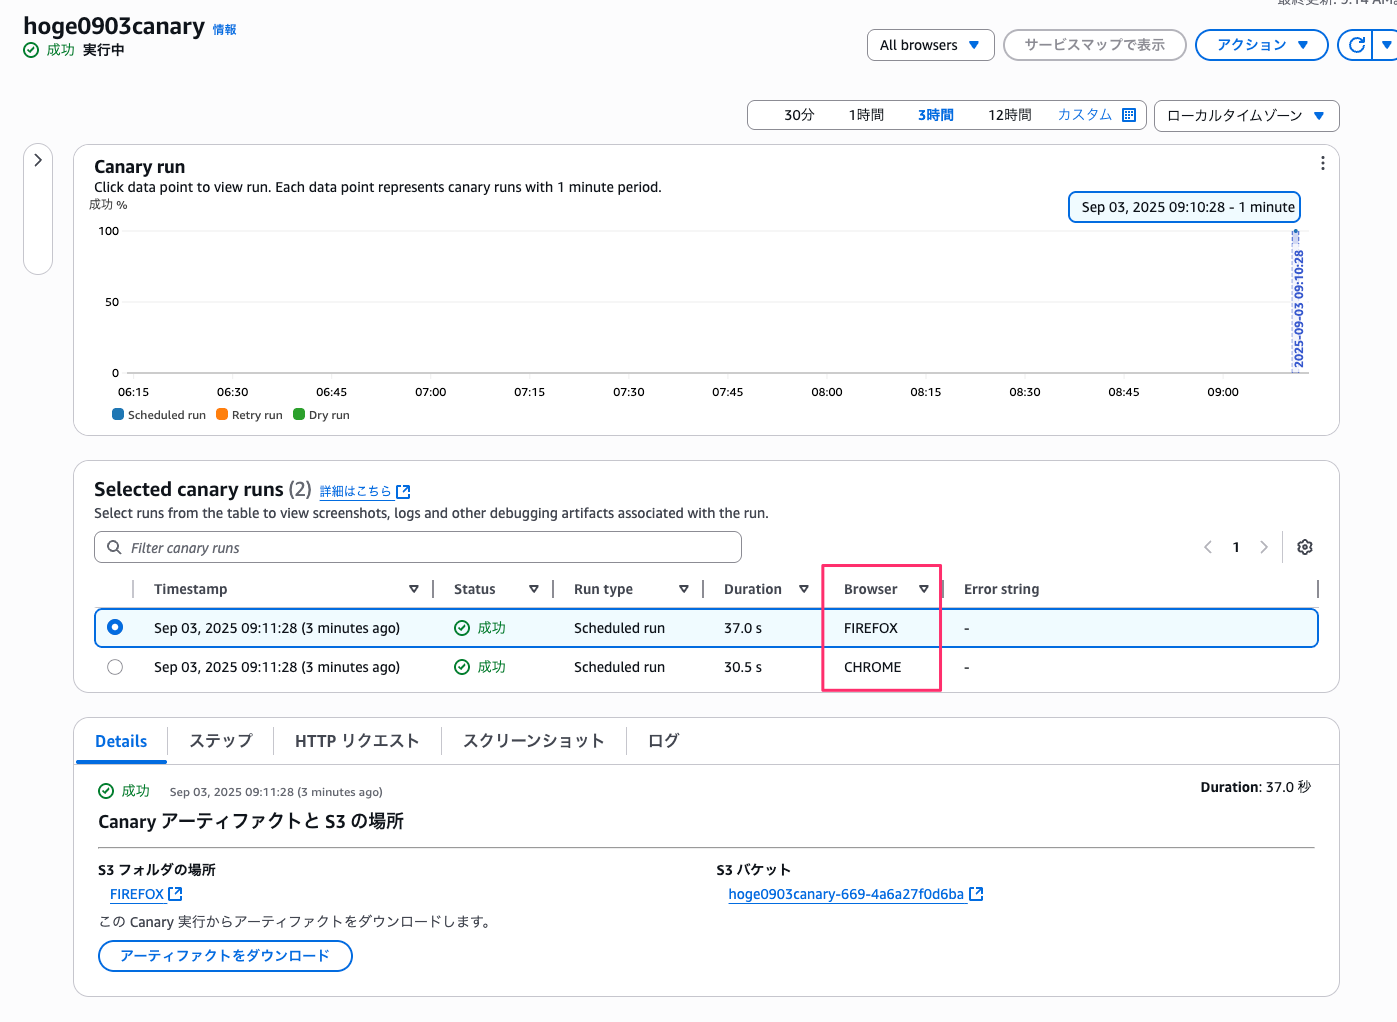This screenshot has width=1397, height=1022.
Task: Click Scheduled run cell in FIREFOX row
Action: pyautogui.click(x=619, y=628)
